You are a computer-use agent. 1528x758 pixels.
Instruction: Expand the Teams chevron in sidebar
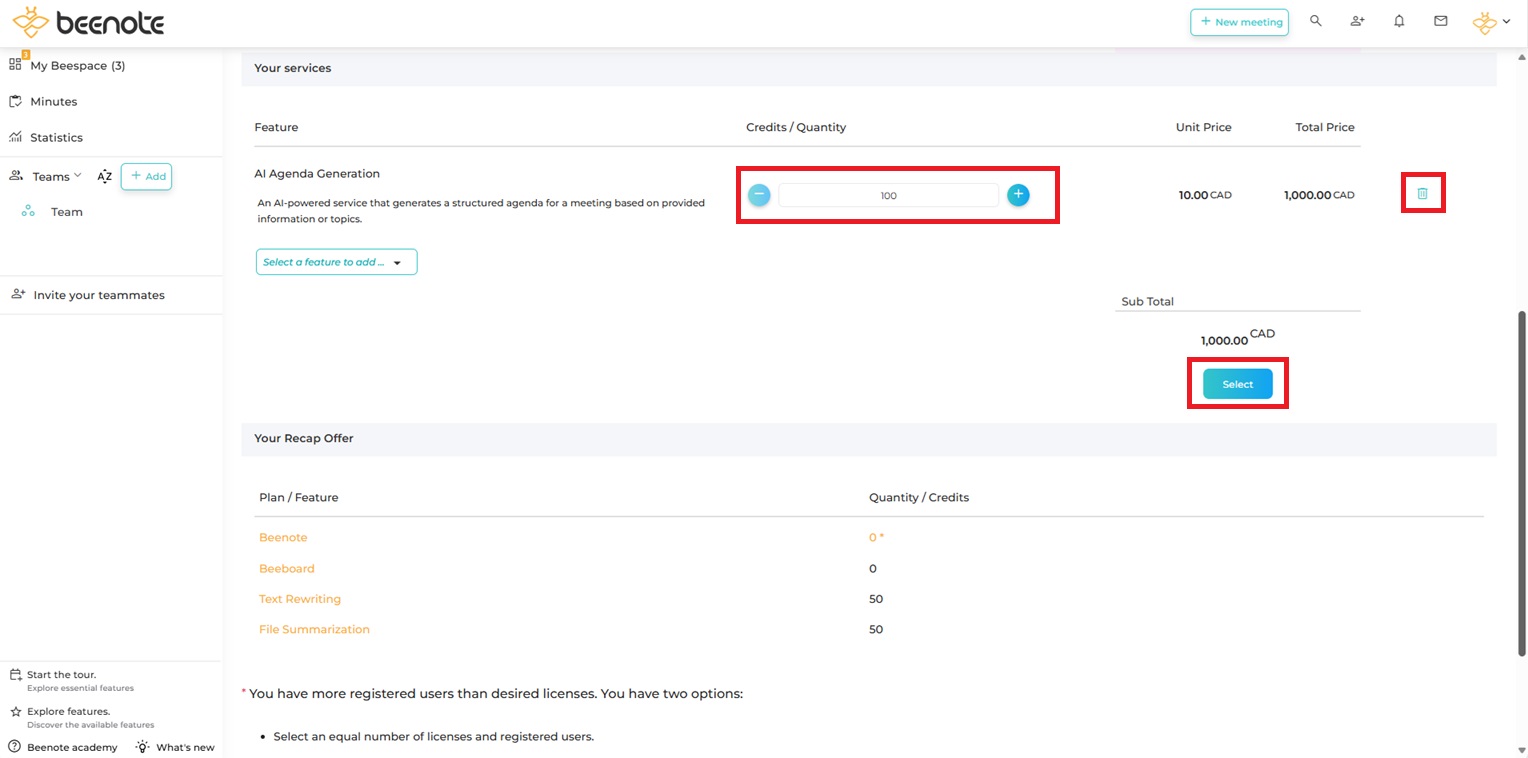tap(78, 176)
